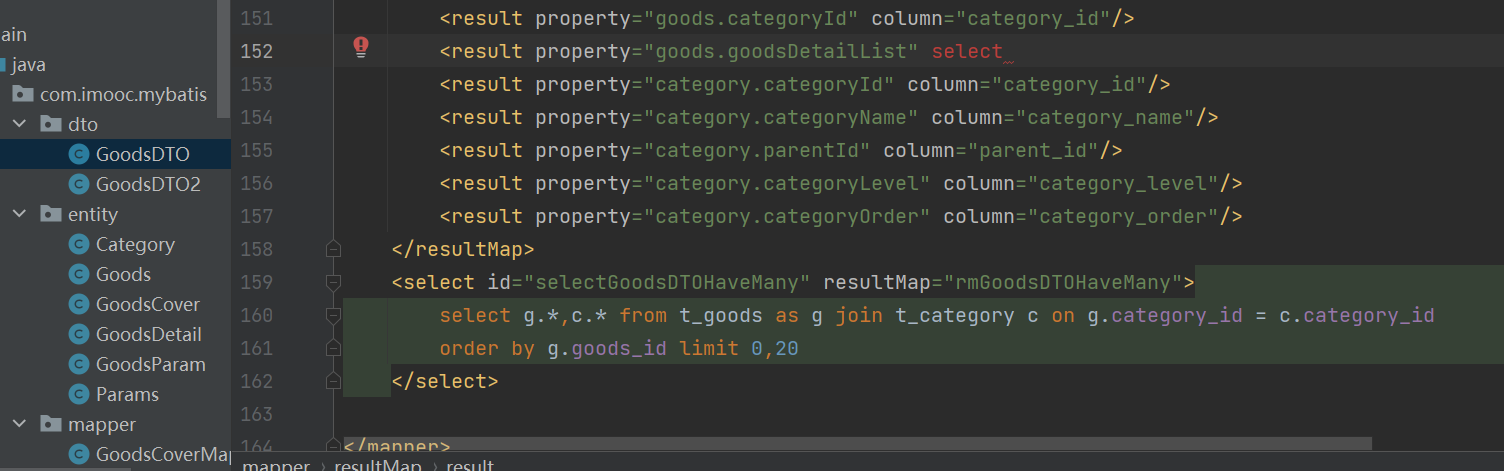Toggle fold marker on line 161
The image size is (1504, 471).
click(333, 348)
